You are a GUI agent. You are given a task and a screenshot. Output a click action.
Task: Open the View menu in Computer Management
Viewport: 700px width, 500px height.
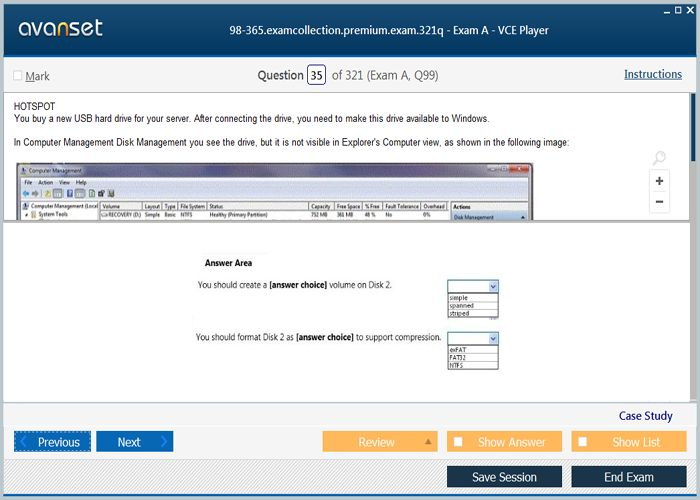[x=64, y=182]
